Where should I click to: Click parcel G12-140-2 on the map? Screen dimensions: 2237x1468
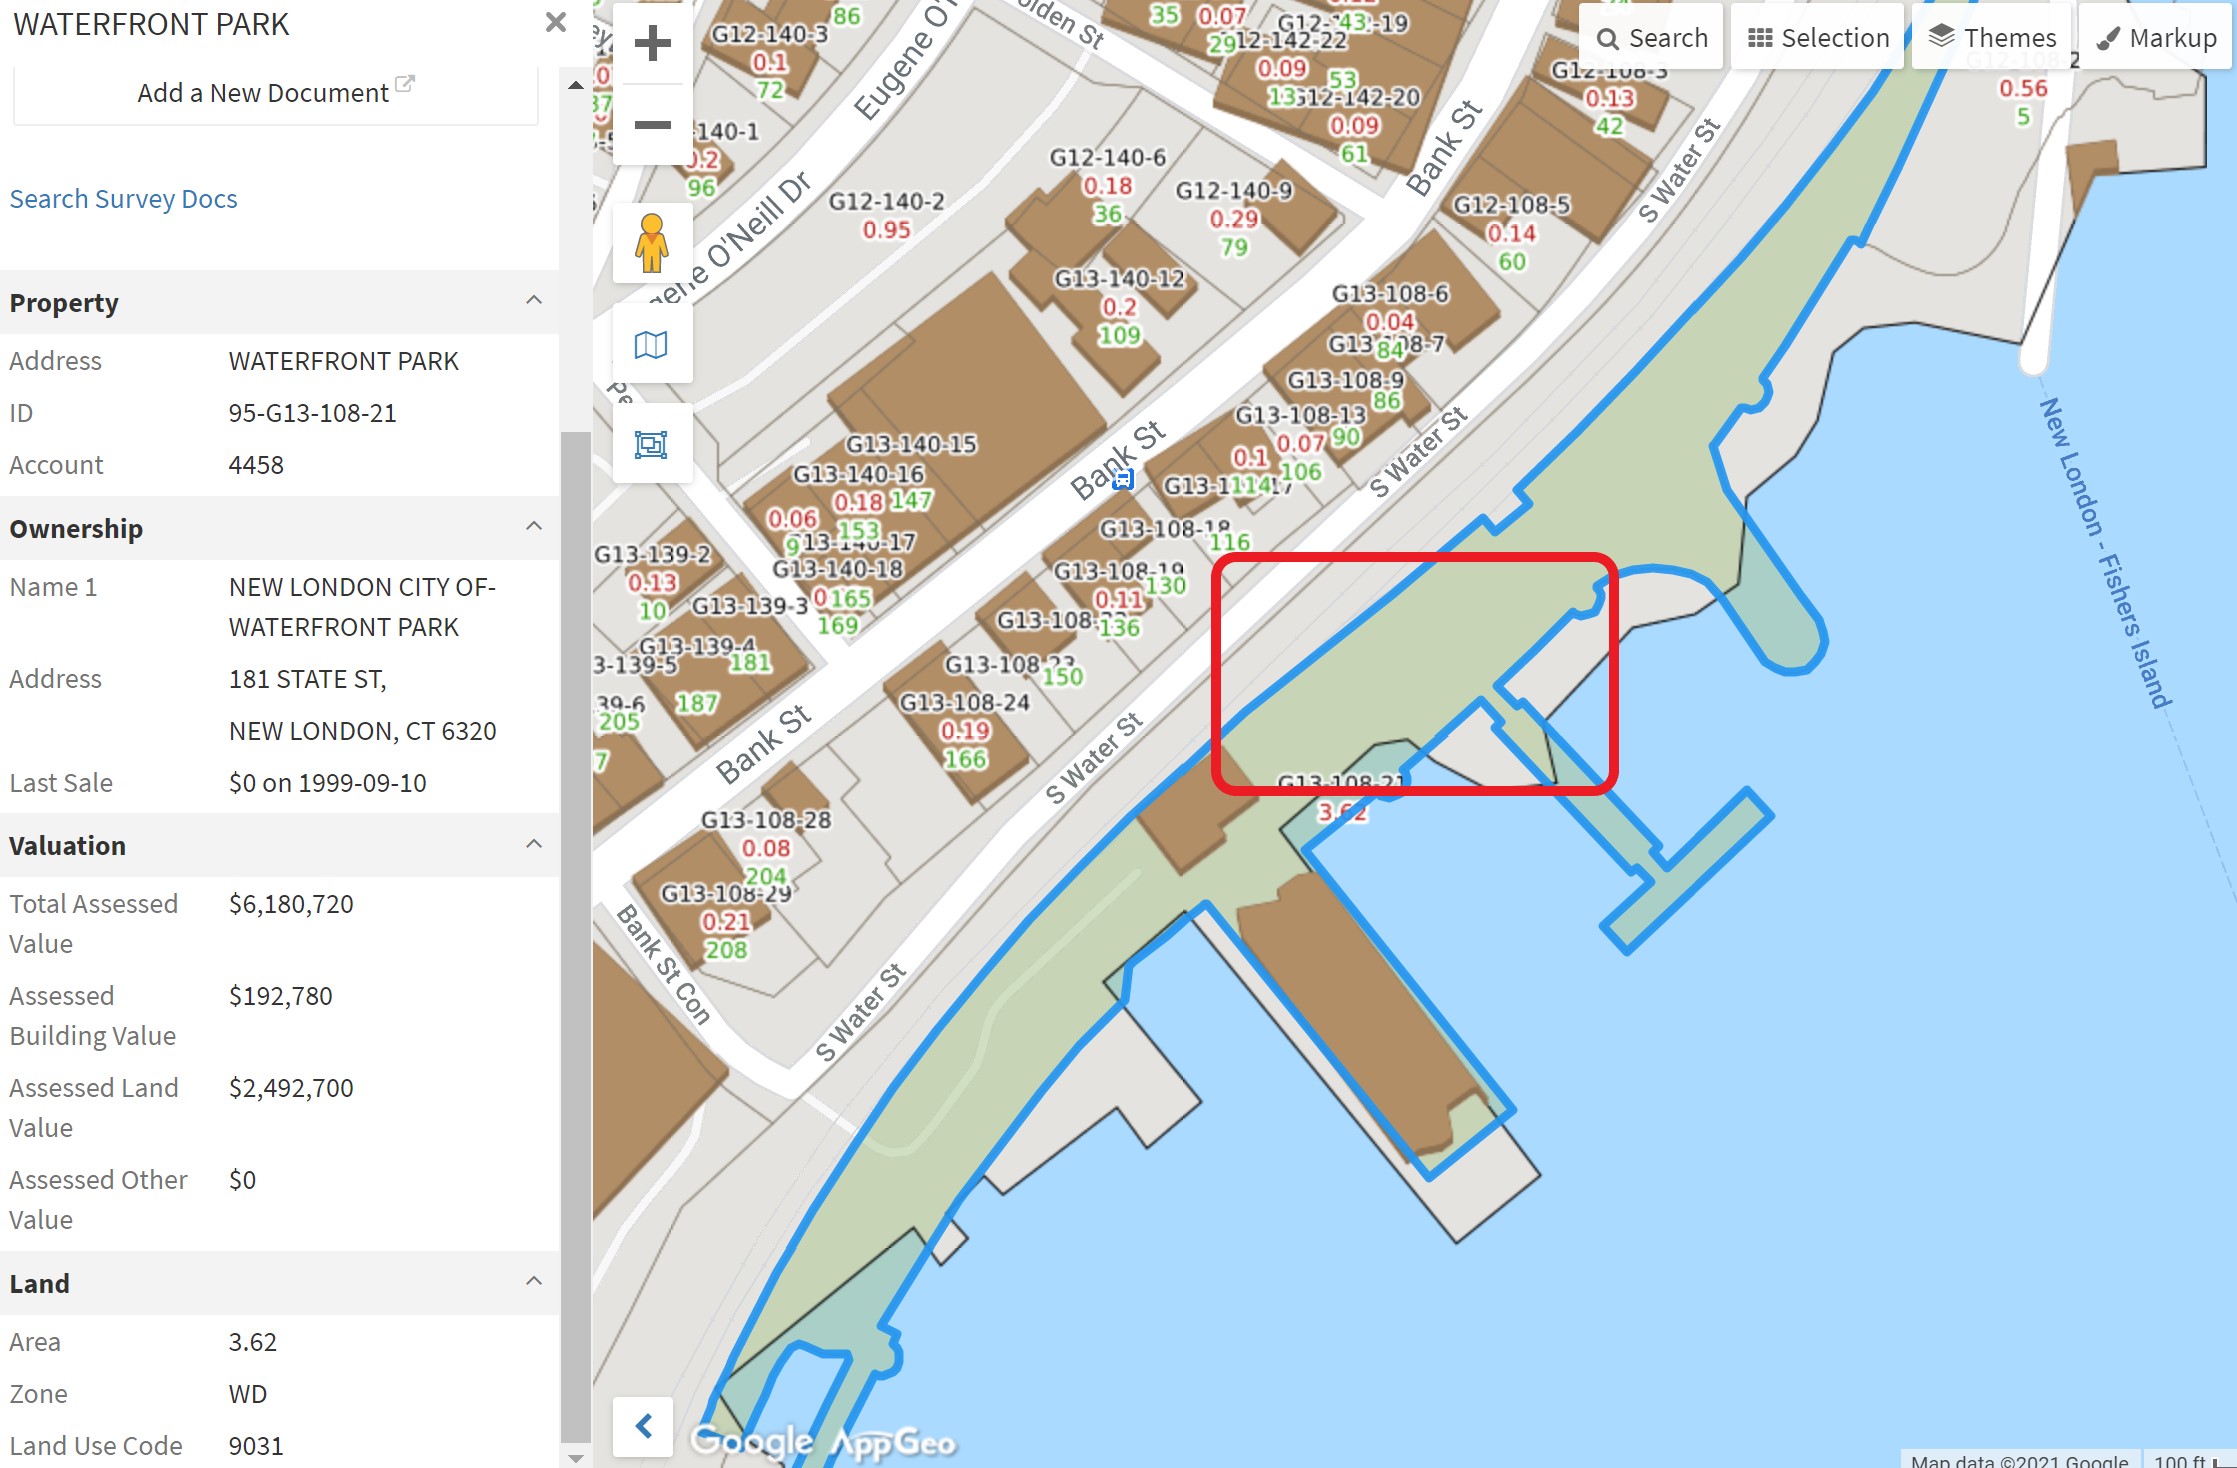coord(886,215)
